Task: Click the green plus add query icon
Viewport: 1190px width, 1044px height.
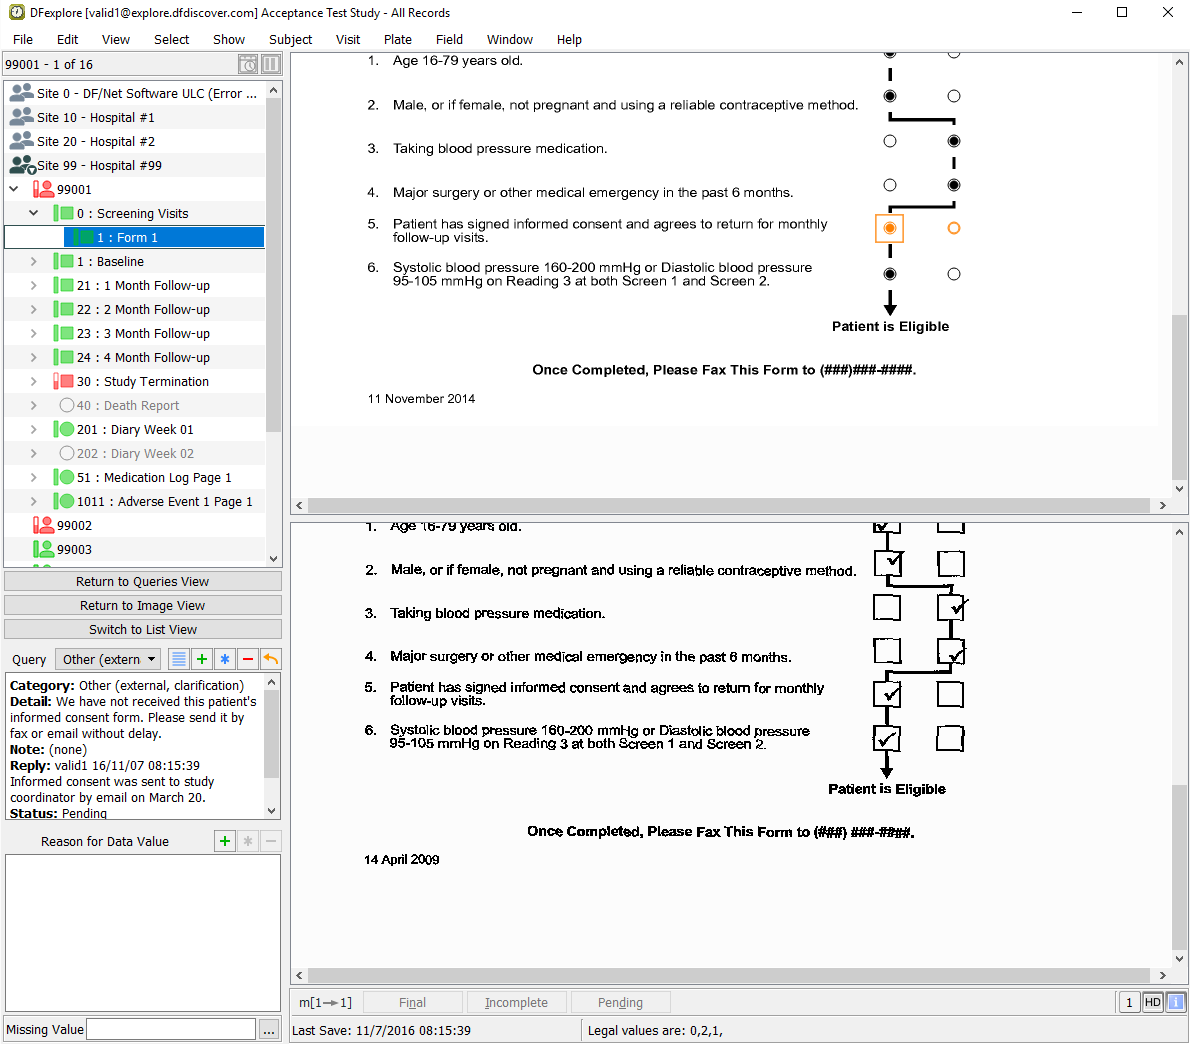Action: [x=202, y=659]
